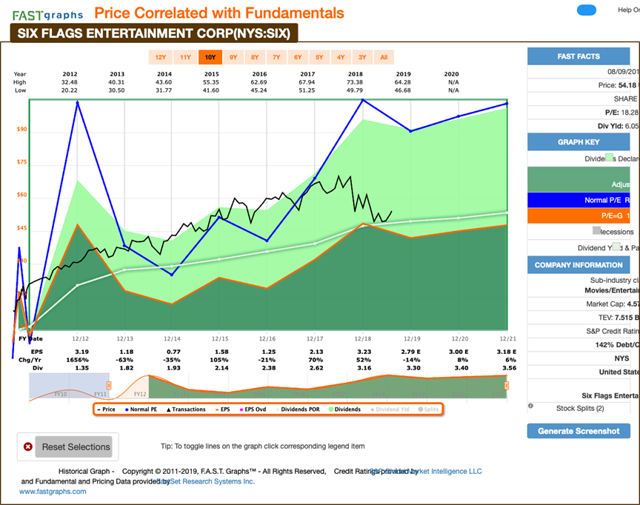Click the orange P/E=G key bar
The width and height of the screenshot is (640, 505).
[x=578, y=216]
